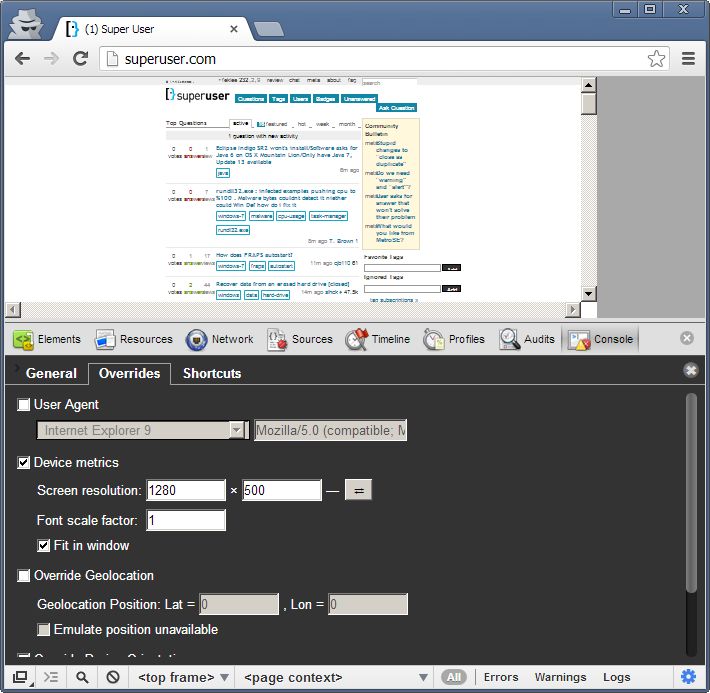This screenshot has height=693, width=710.
Task: Maximize the Chrome window
Action: tap(650, 10)
